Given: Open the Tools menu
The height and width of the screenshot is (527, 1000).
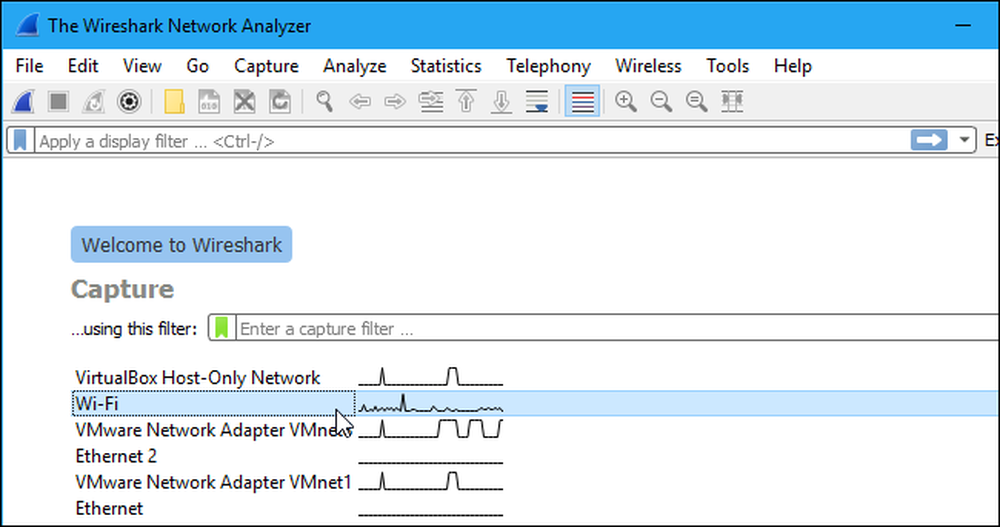Looking at the screenshot, I should pos(728,66).
